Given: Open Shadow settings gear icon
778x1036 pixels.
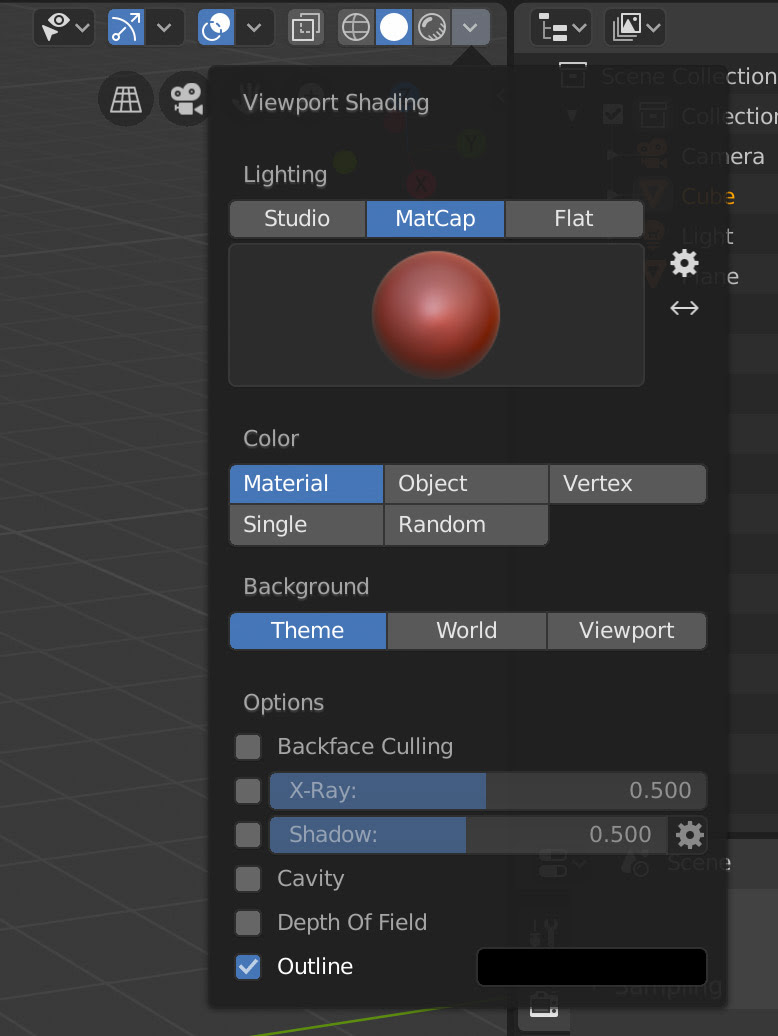Looking at the screenshot, I should tap(690, 835).
